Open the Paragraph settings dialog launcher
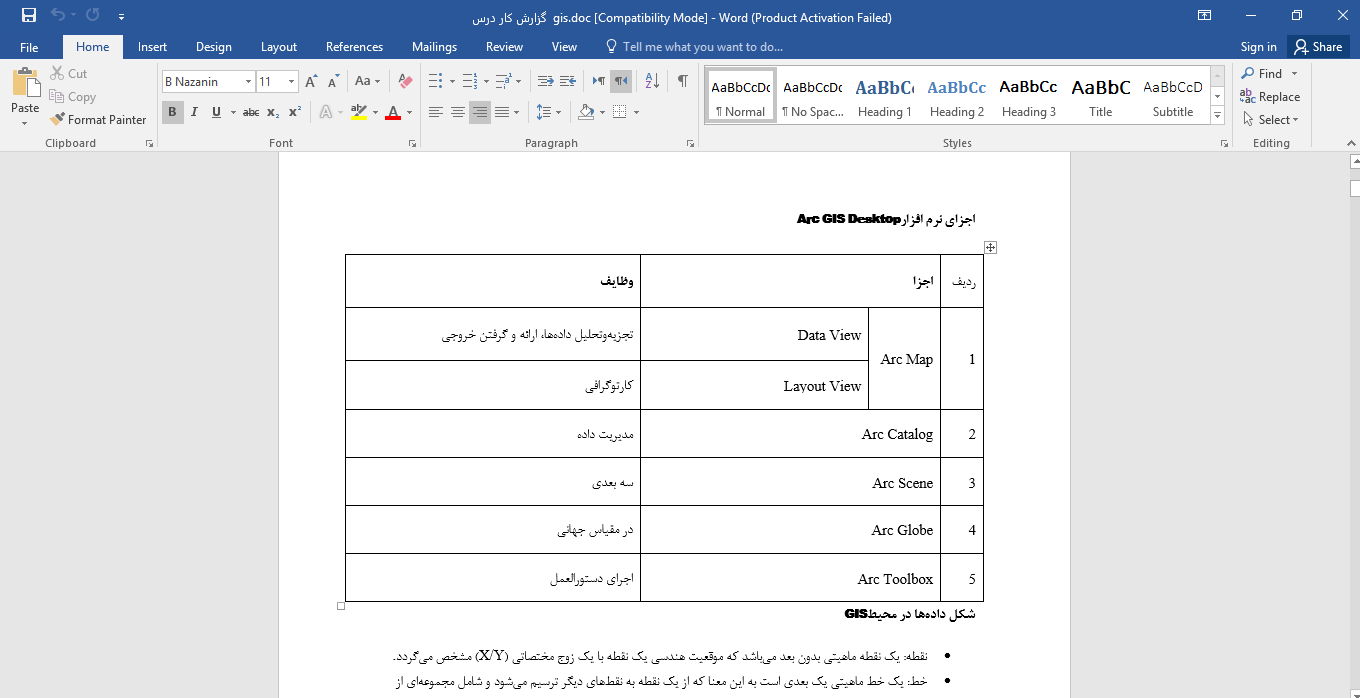The image size is (1360, 698). (691, 144)
